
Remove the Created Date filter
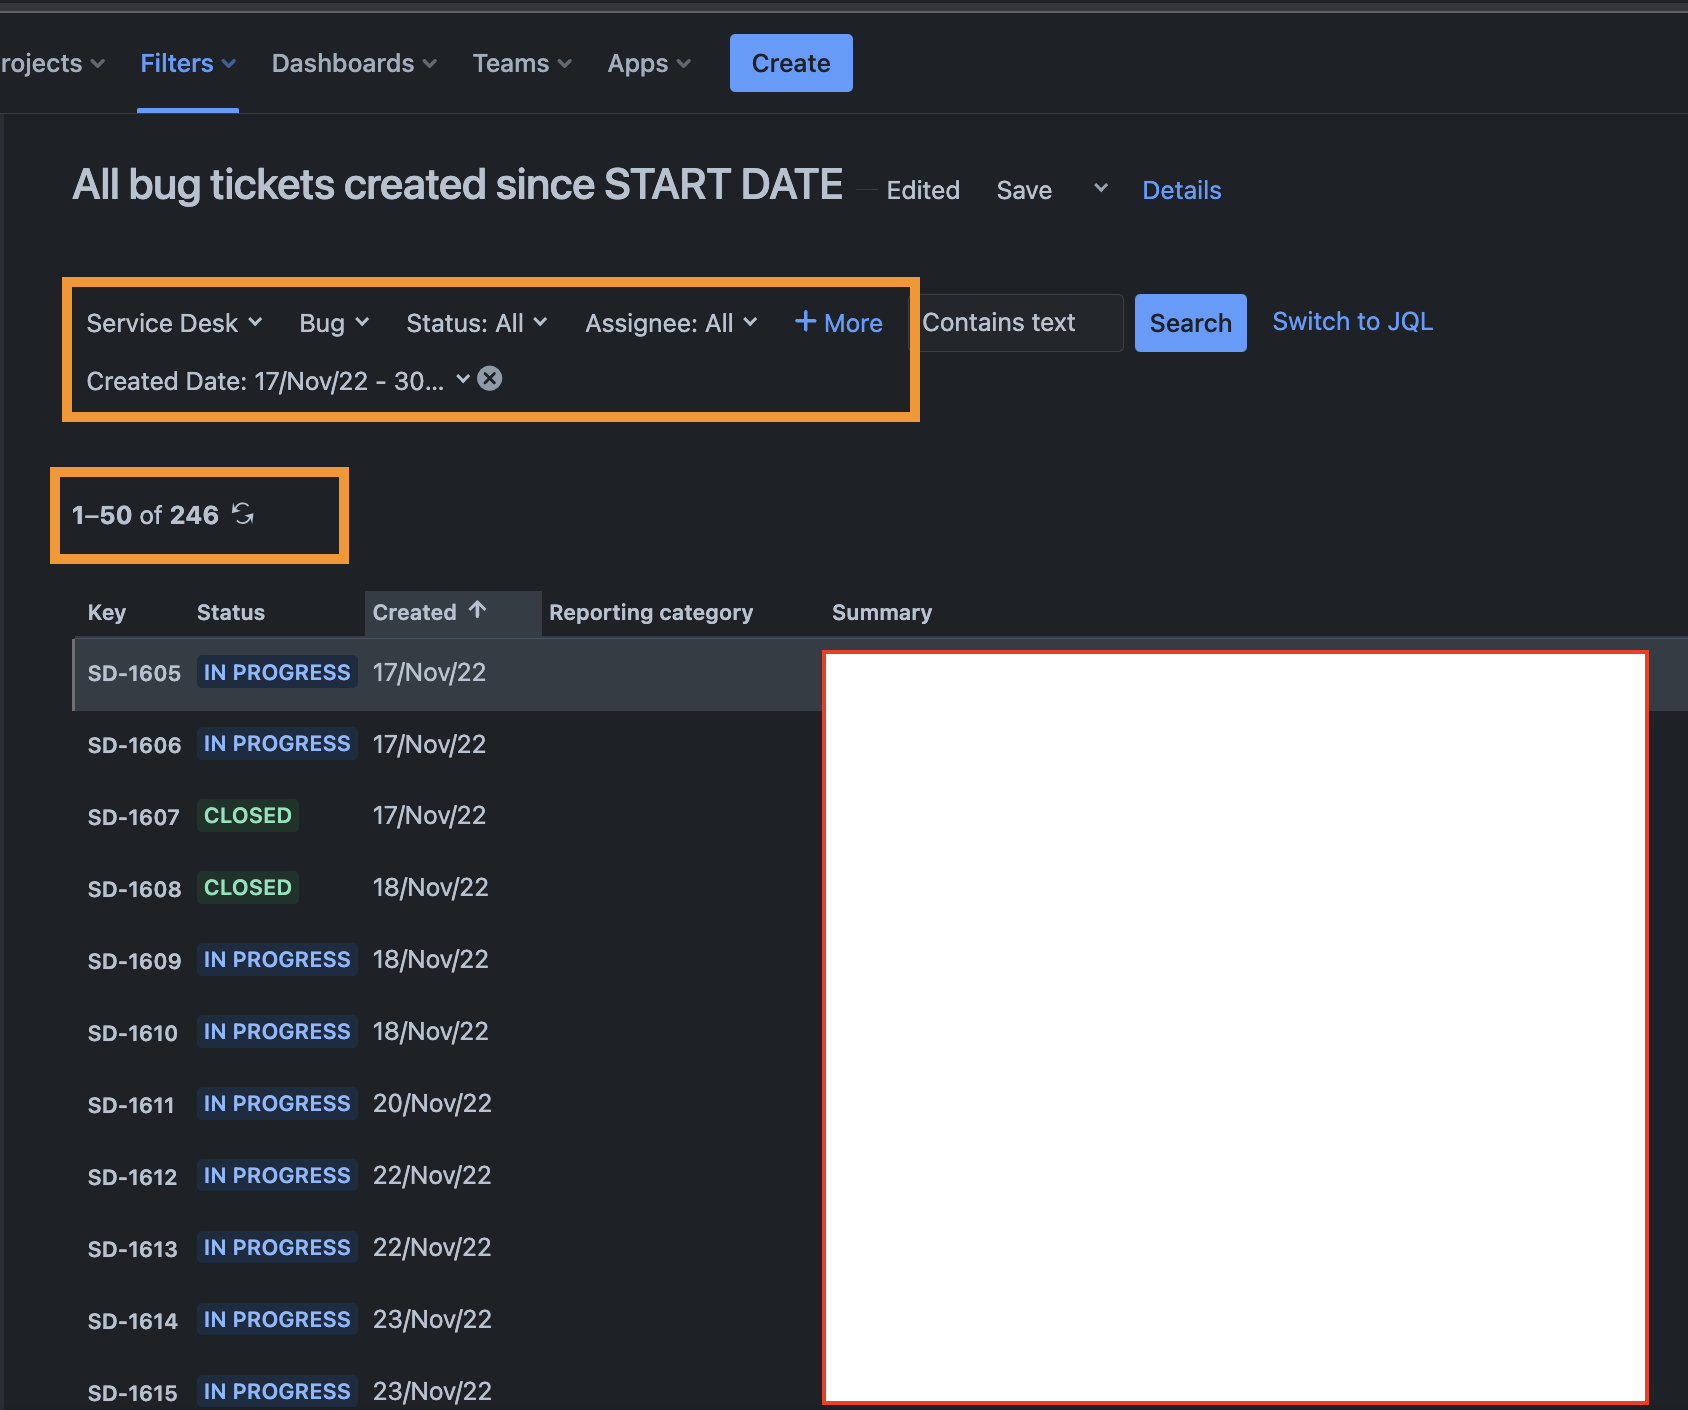(489, 379)
